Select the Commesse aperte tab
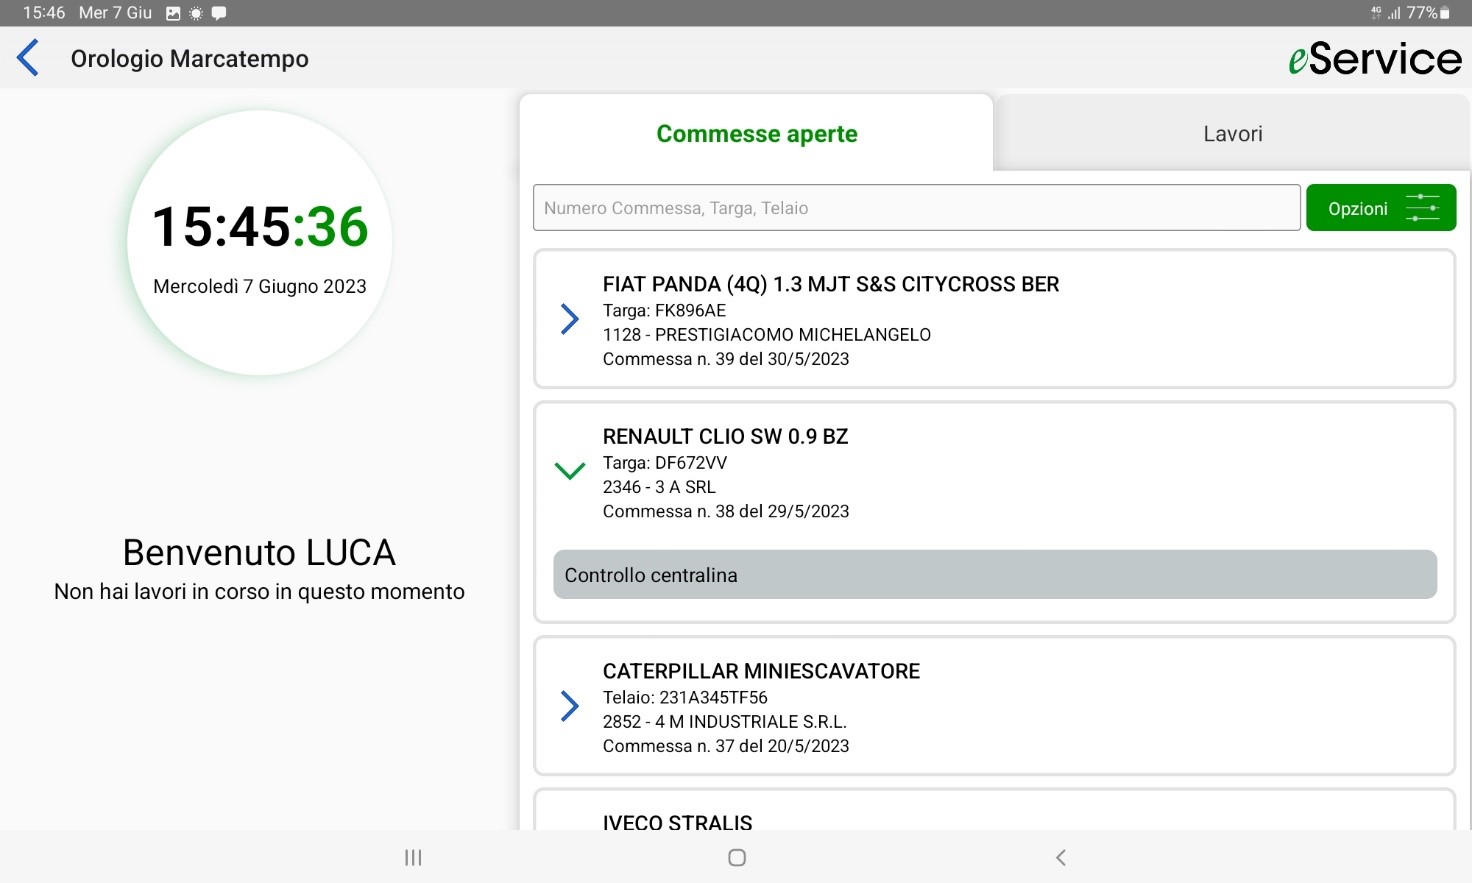The height and width of the screenshot is (883, 1472). 757,134
